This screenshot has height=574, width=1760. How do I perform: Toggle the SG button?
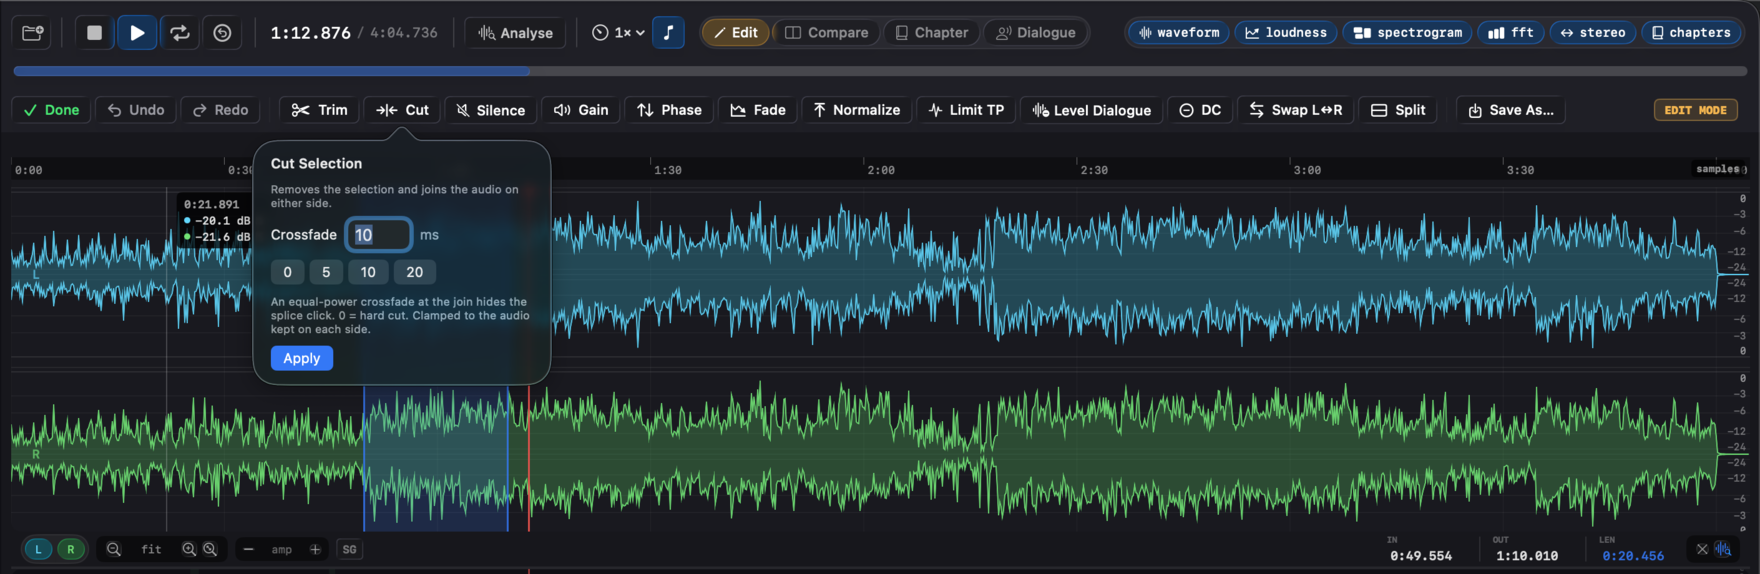349,549
